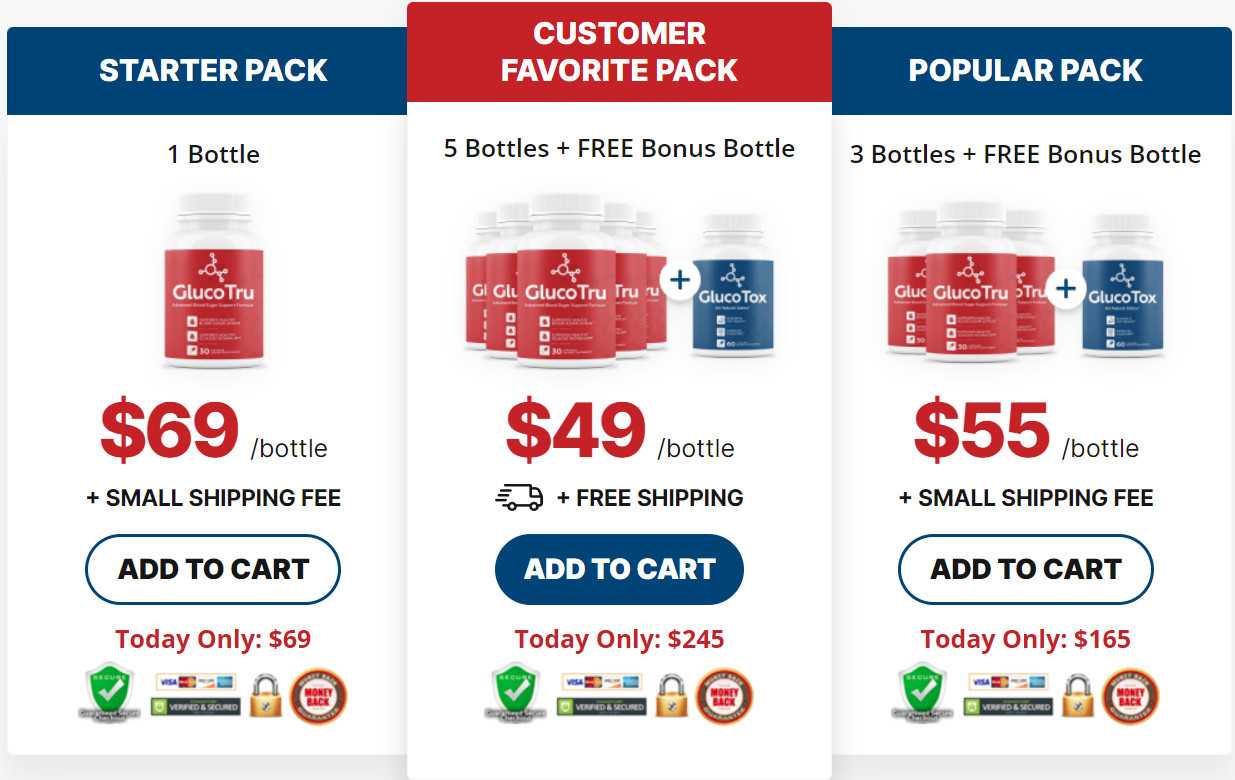The image size is (1235, 780).
Task: Click green secure shield in Popular Pack
Action: point(920,692)
